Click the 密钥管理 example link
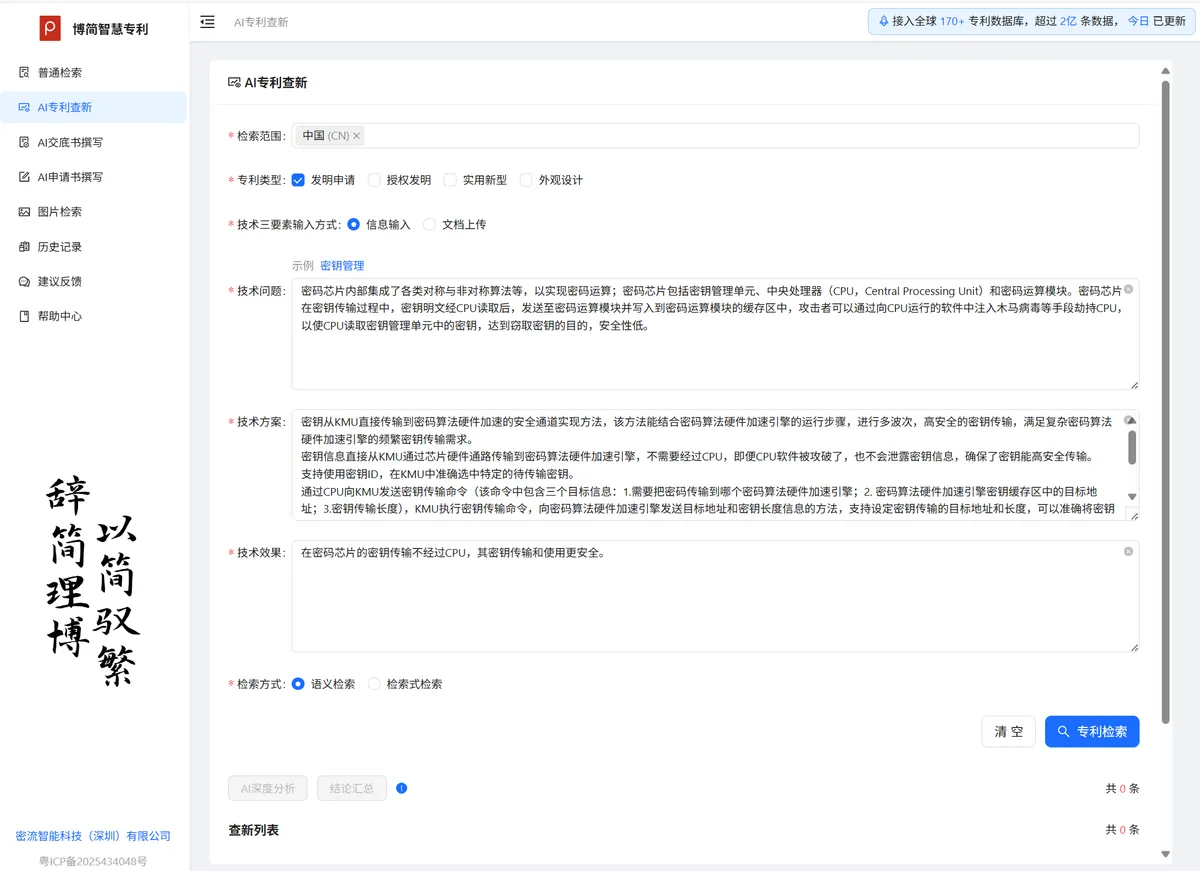 click(x=342, y=266)
